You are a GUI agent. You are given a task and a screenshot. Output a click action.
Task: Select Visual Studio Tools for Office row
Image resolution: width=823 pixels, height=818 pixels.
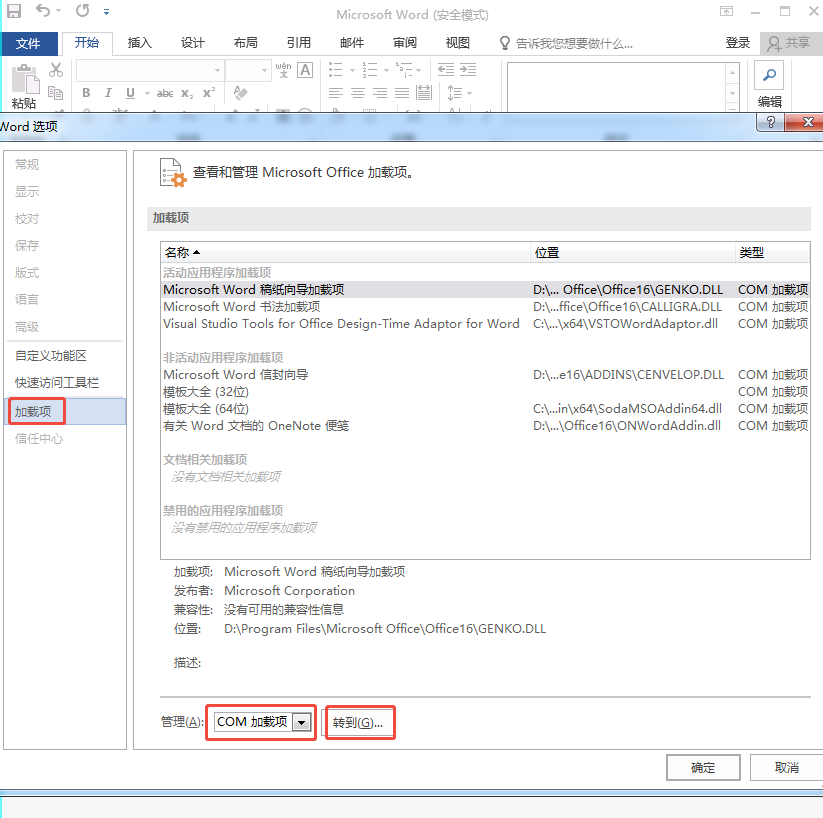pos(485,323)
